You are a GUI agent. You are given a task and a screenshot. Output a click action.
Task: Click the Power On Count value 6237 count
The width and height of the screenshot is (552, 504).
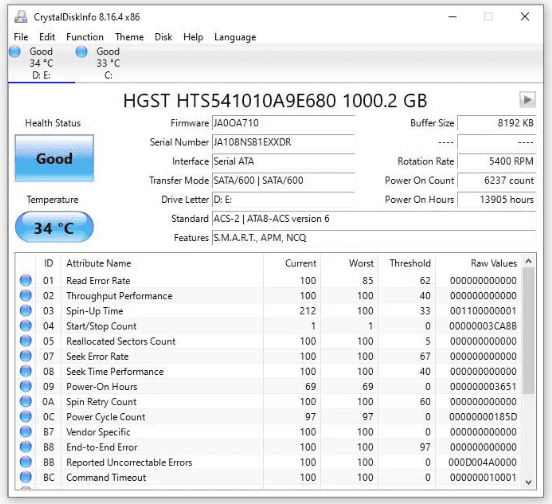pyautogui.click(x=497, y=180)
